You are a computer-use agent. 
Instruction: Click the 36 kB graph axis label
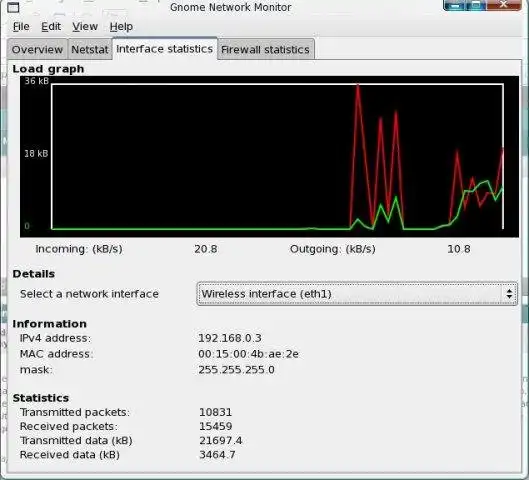pyautogui.click(x=36, y=81)
